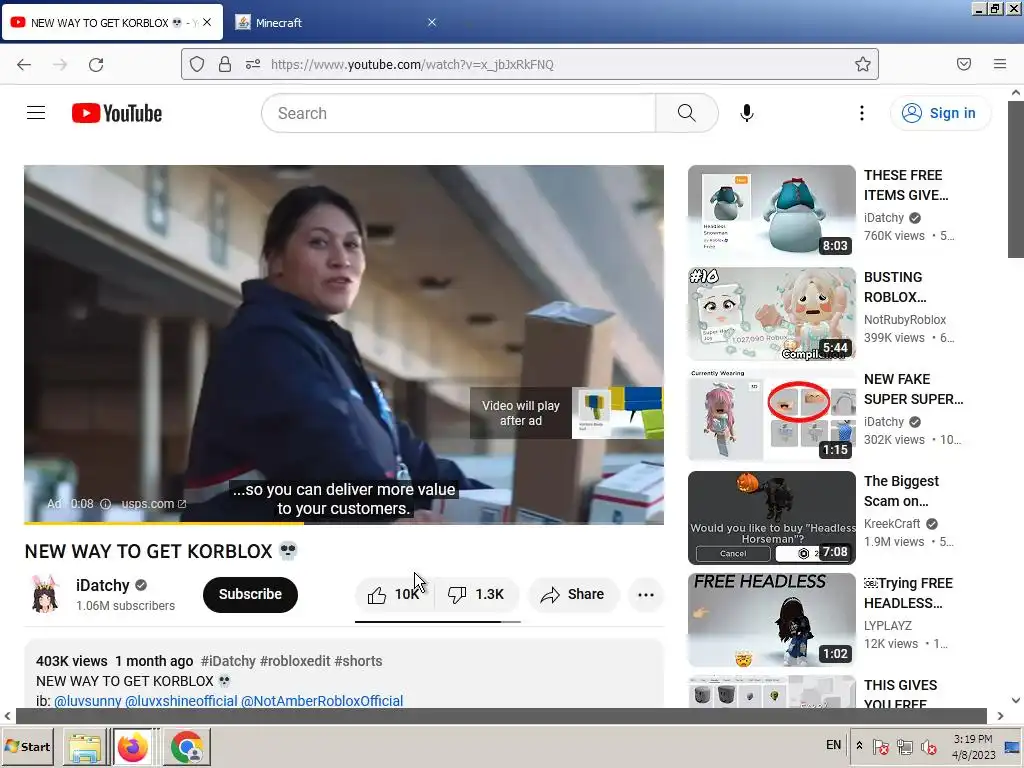Click the site security padlock icon
Viewport: 1024px width, 768px height.
point(225,64)
